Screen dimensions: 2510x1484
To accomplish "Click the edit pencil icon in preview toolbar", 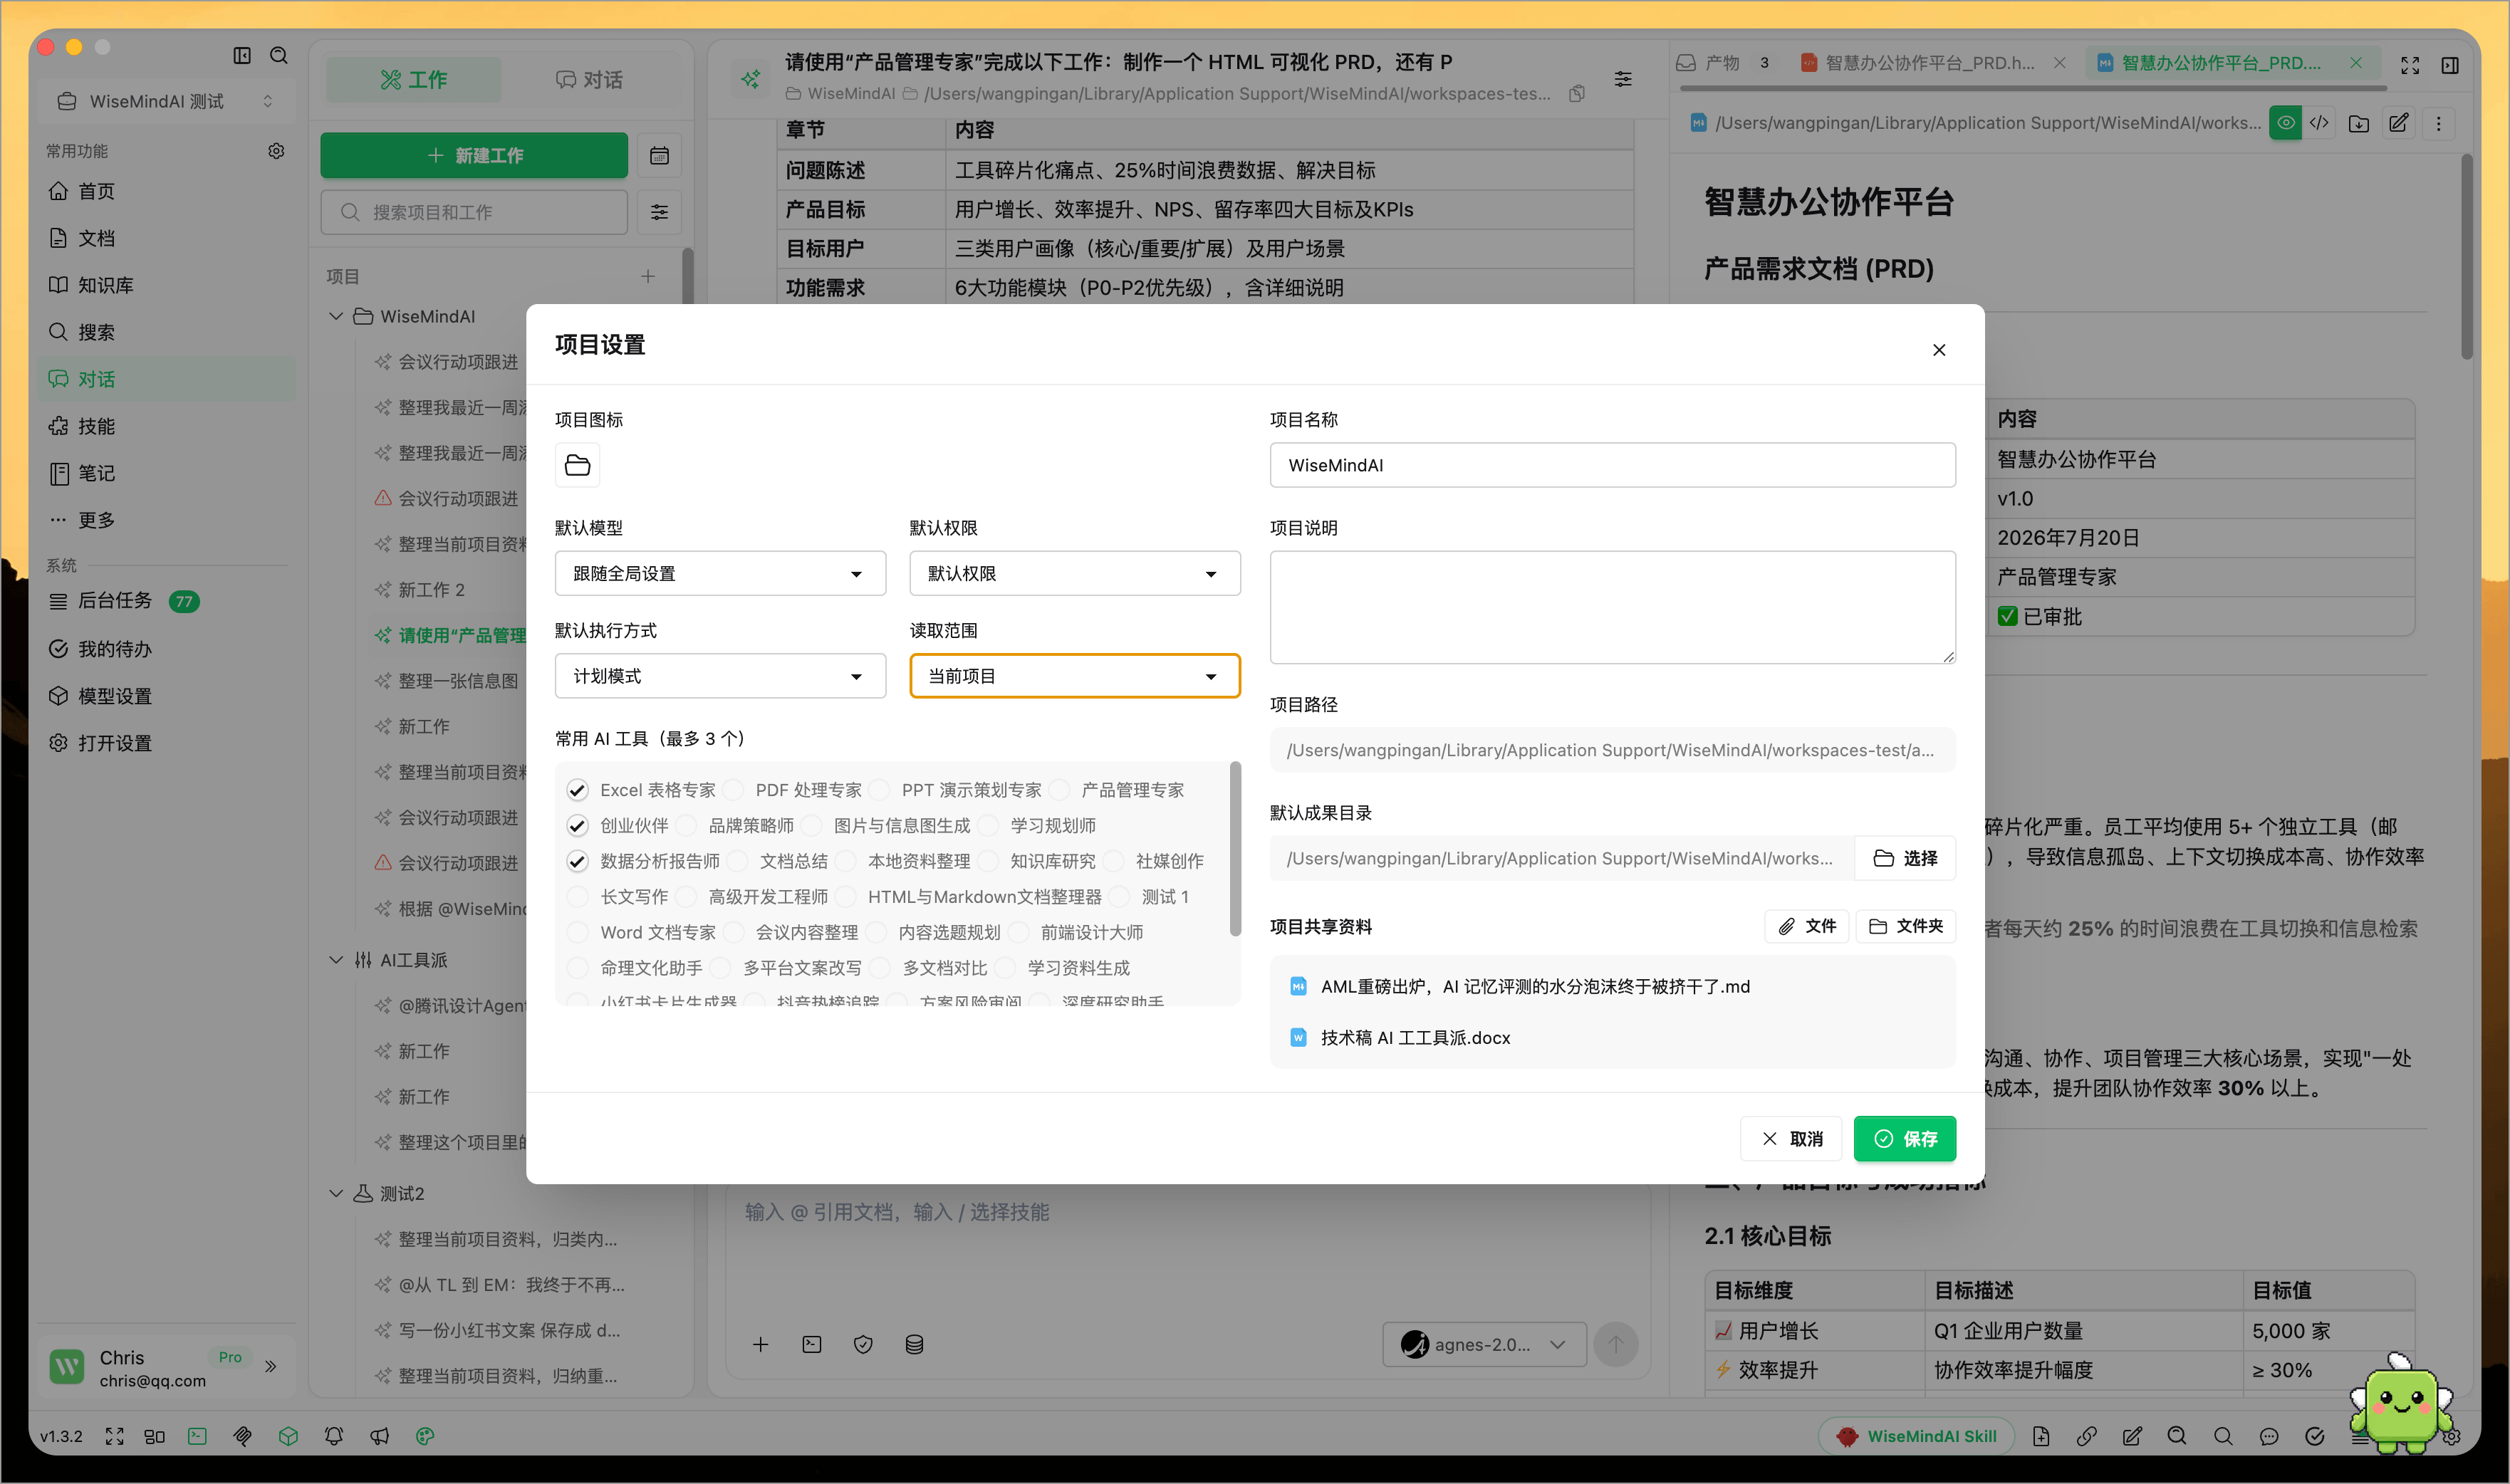I will tap(2399, 123).
